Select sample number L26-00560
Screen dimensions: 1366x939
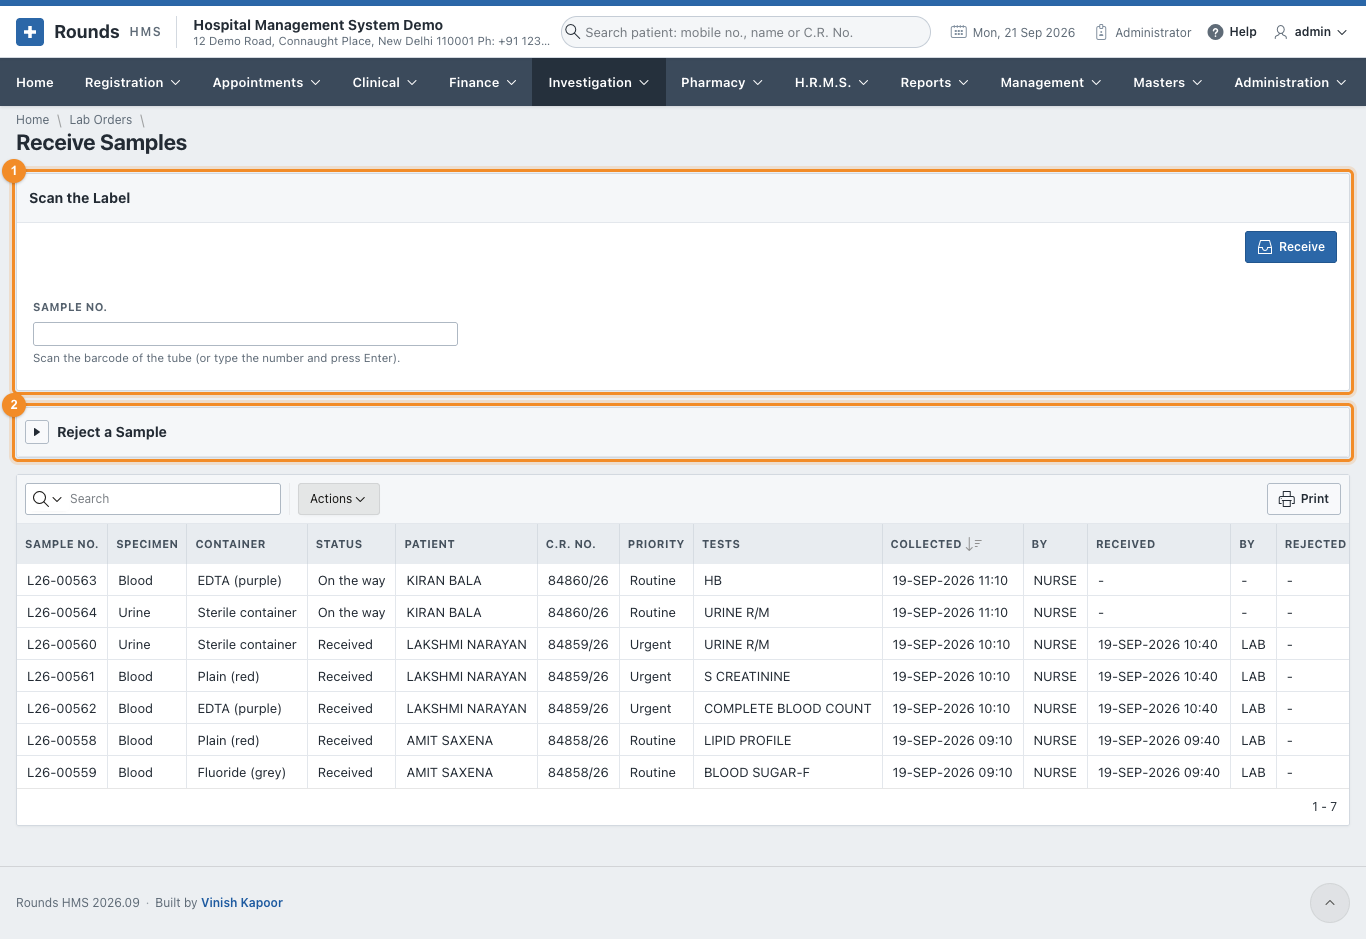click(62, 644)
